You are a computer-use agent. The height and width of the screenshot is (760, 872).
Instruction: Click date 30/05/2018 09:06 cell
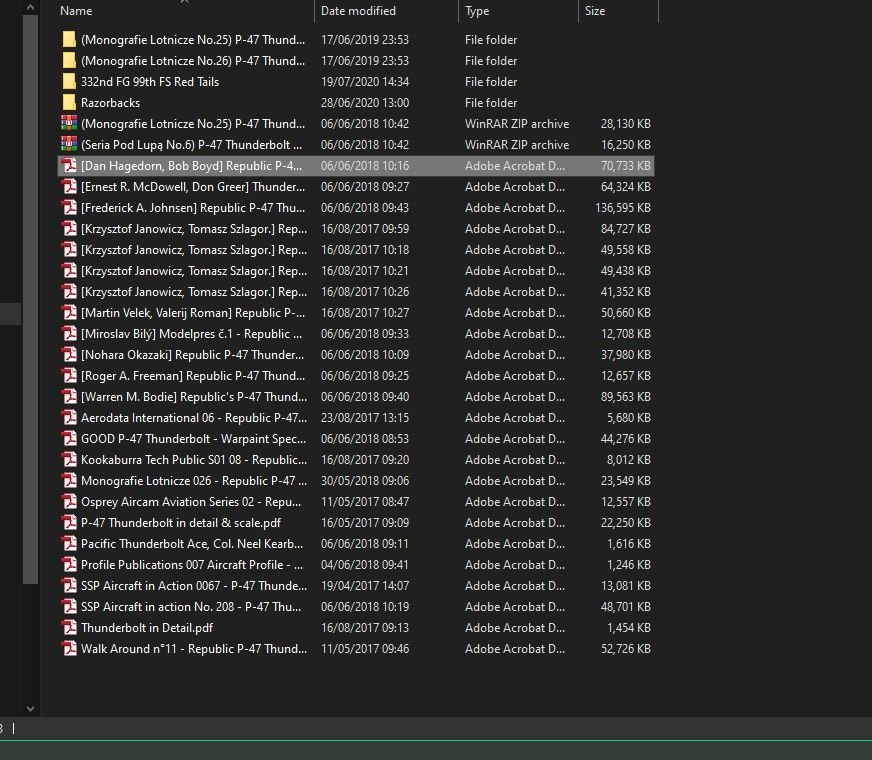click(365, 480)
